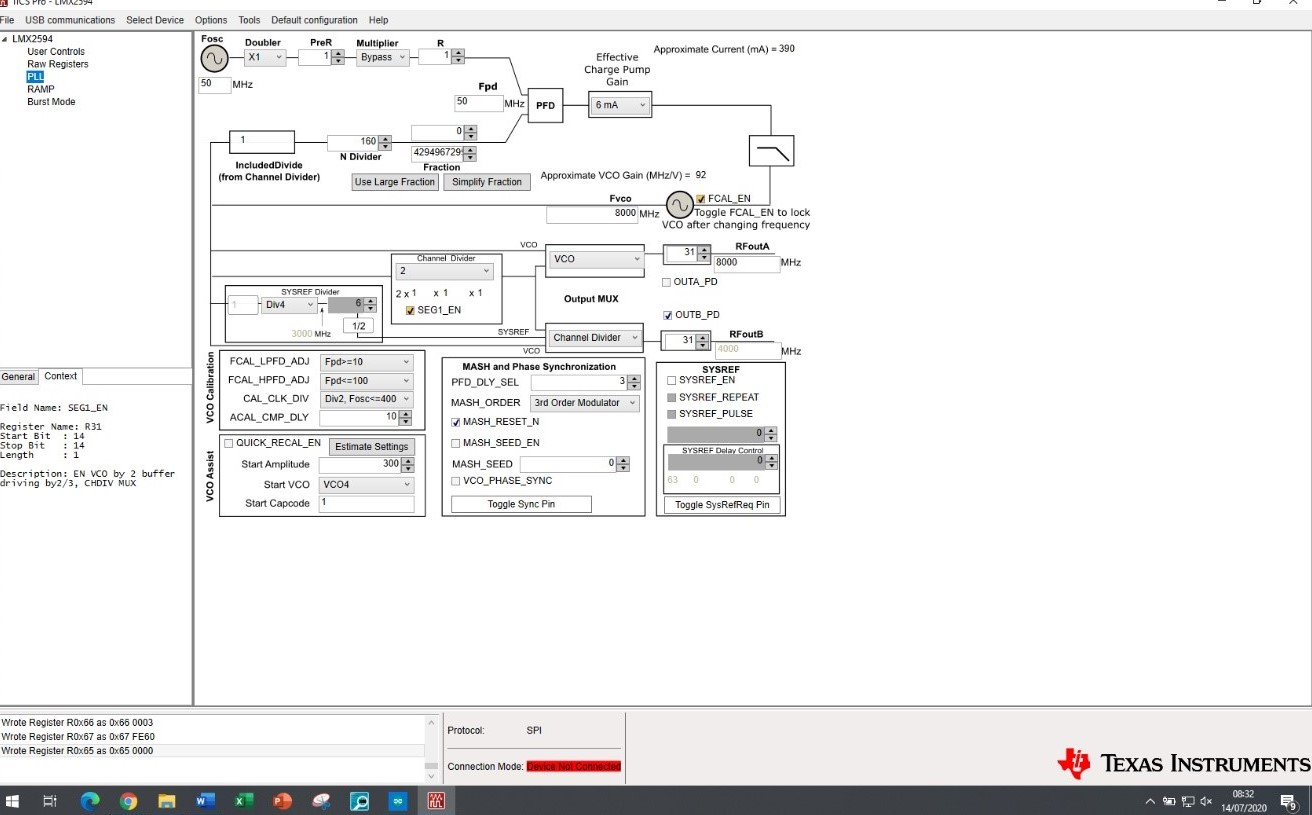Viewport: 1312px width, 815px height.
Task: Switch to the General tab
Action: tap(18, 377)
